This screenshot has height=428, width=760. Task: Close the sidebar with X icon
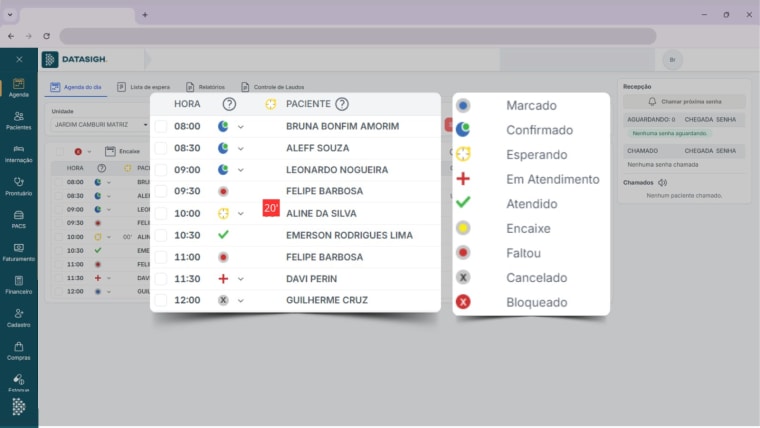pos(19,60)
